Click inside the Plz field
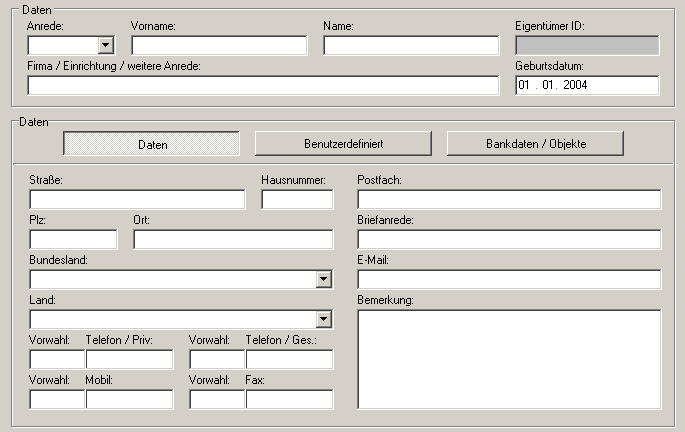This screenshot has height=432, width=685. [73, 240]
